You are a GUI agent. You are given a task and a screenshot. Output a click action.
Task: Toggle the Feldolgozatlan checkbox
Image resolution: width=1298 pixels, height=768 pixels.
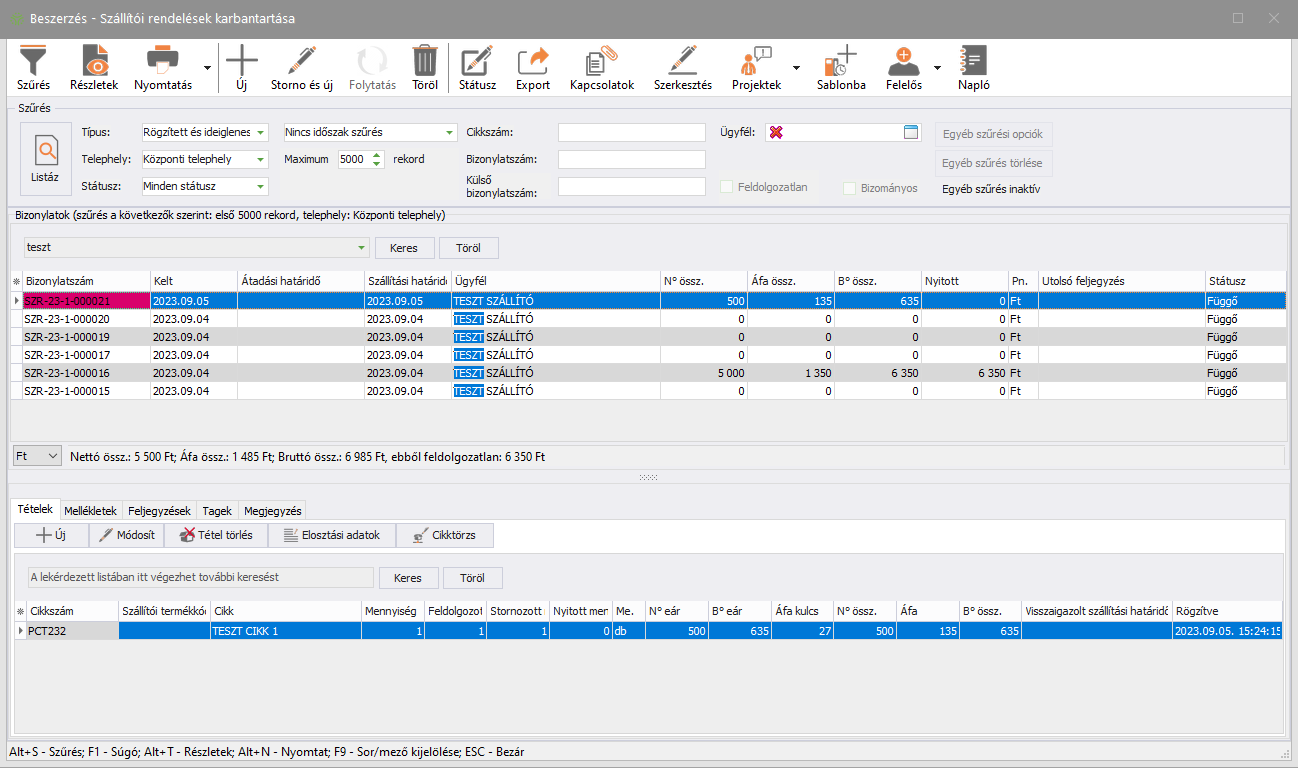click(727, 187)
